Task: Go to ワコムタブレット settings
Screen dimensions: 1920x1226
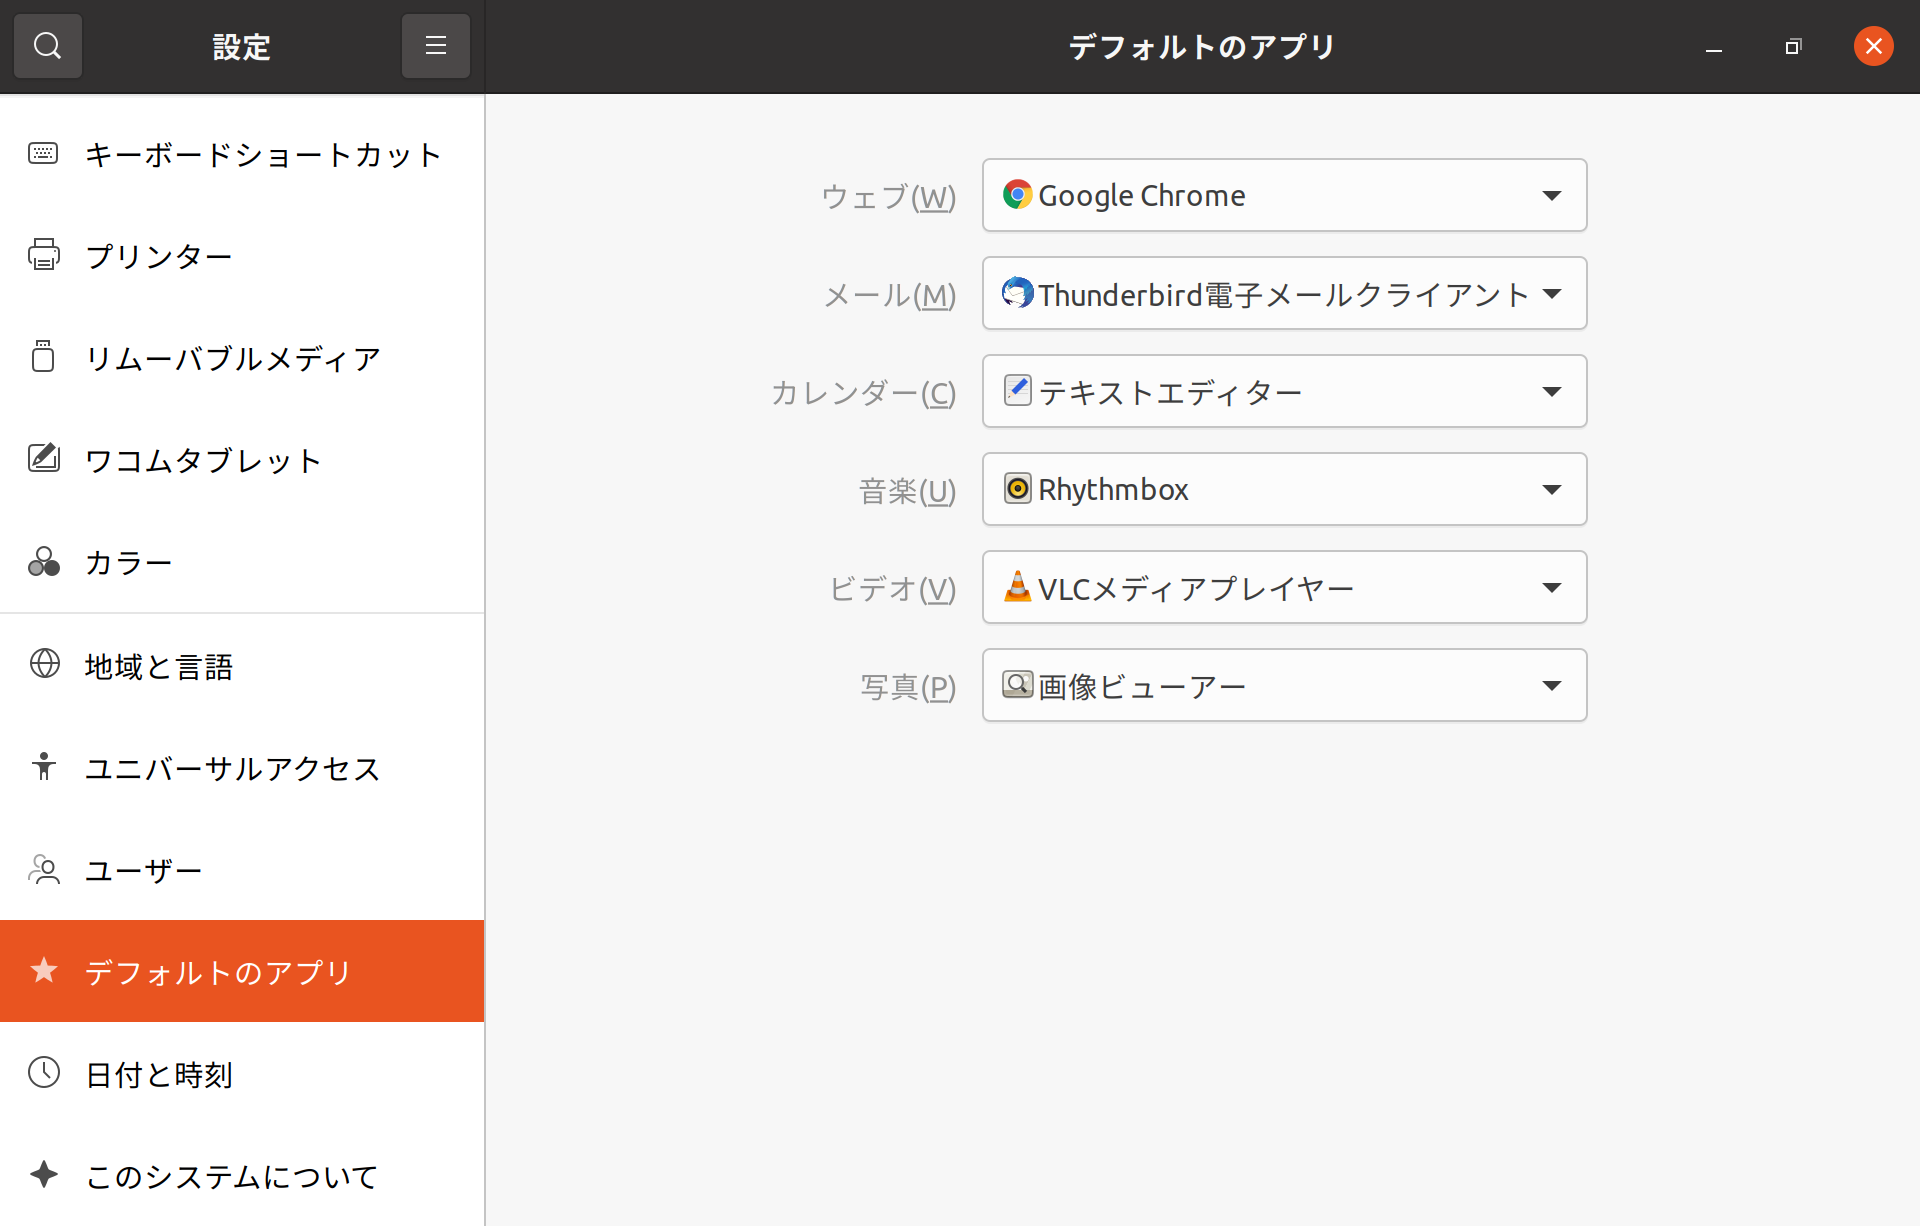Action: [x=242, y=460]
